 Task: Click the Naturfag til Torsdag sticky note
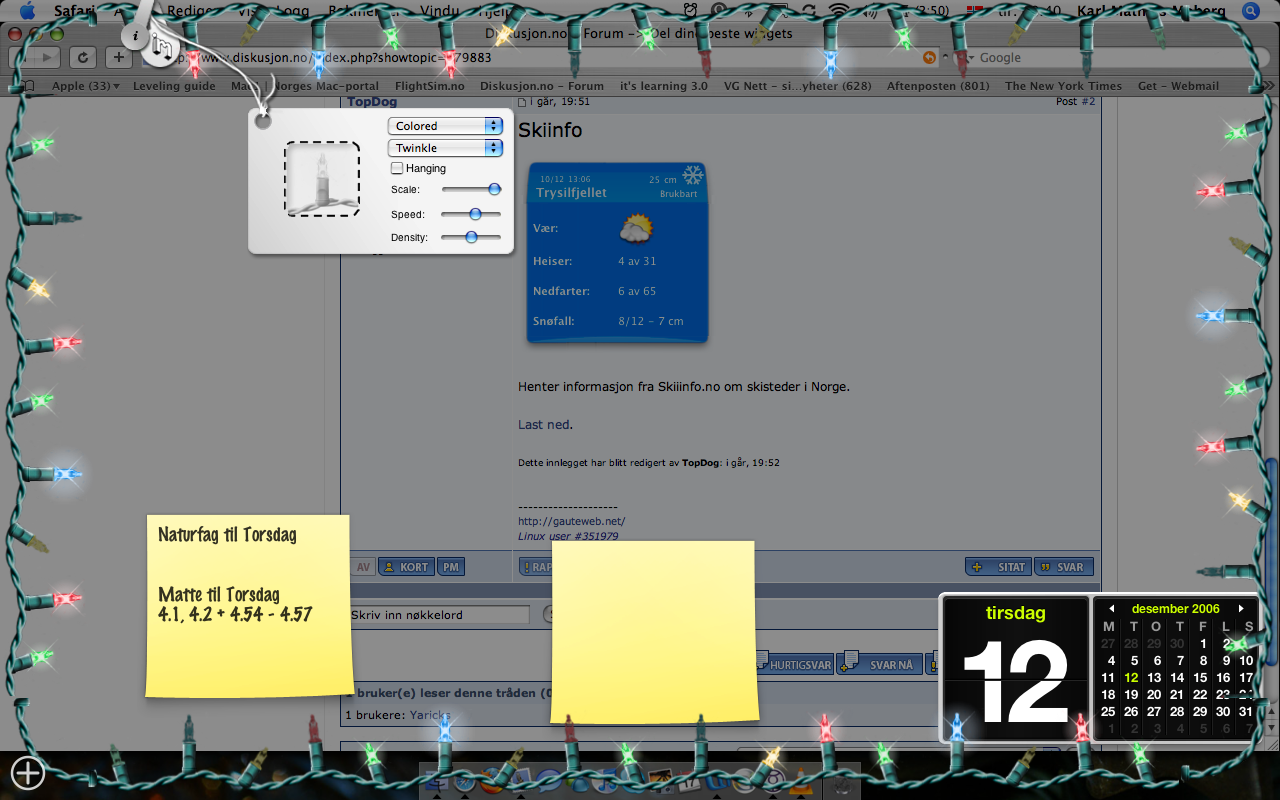click(x=248, y=606)
